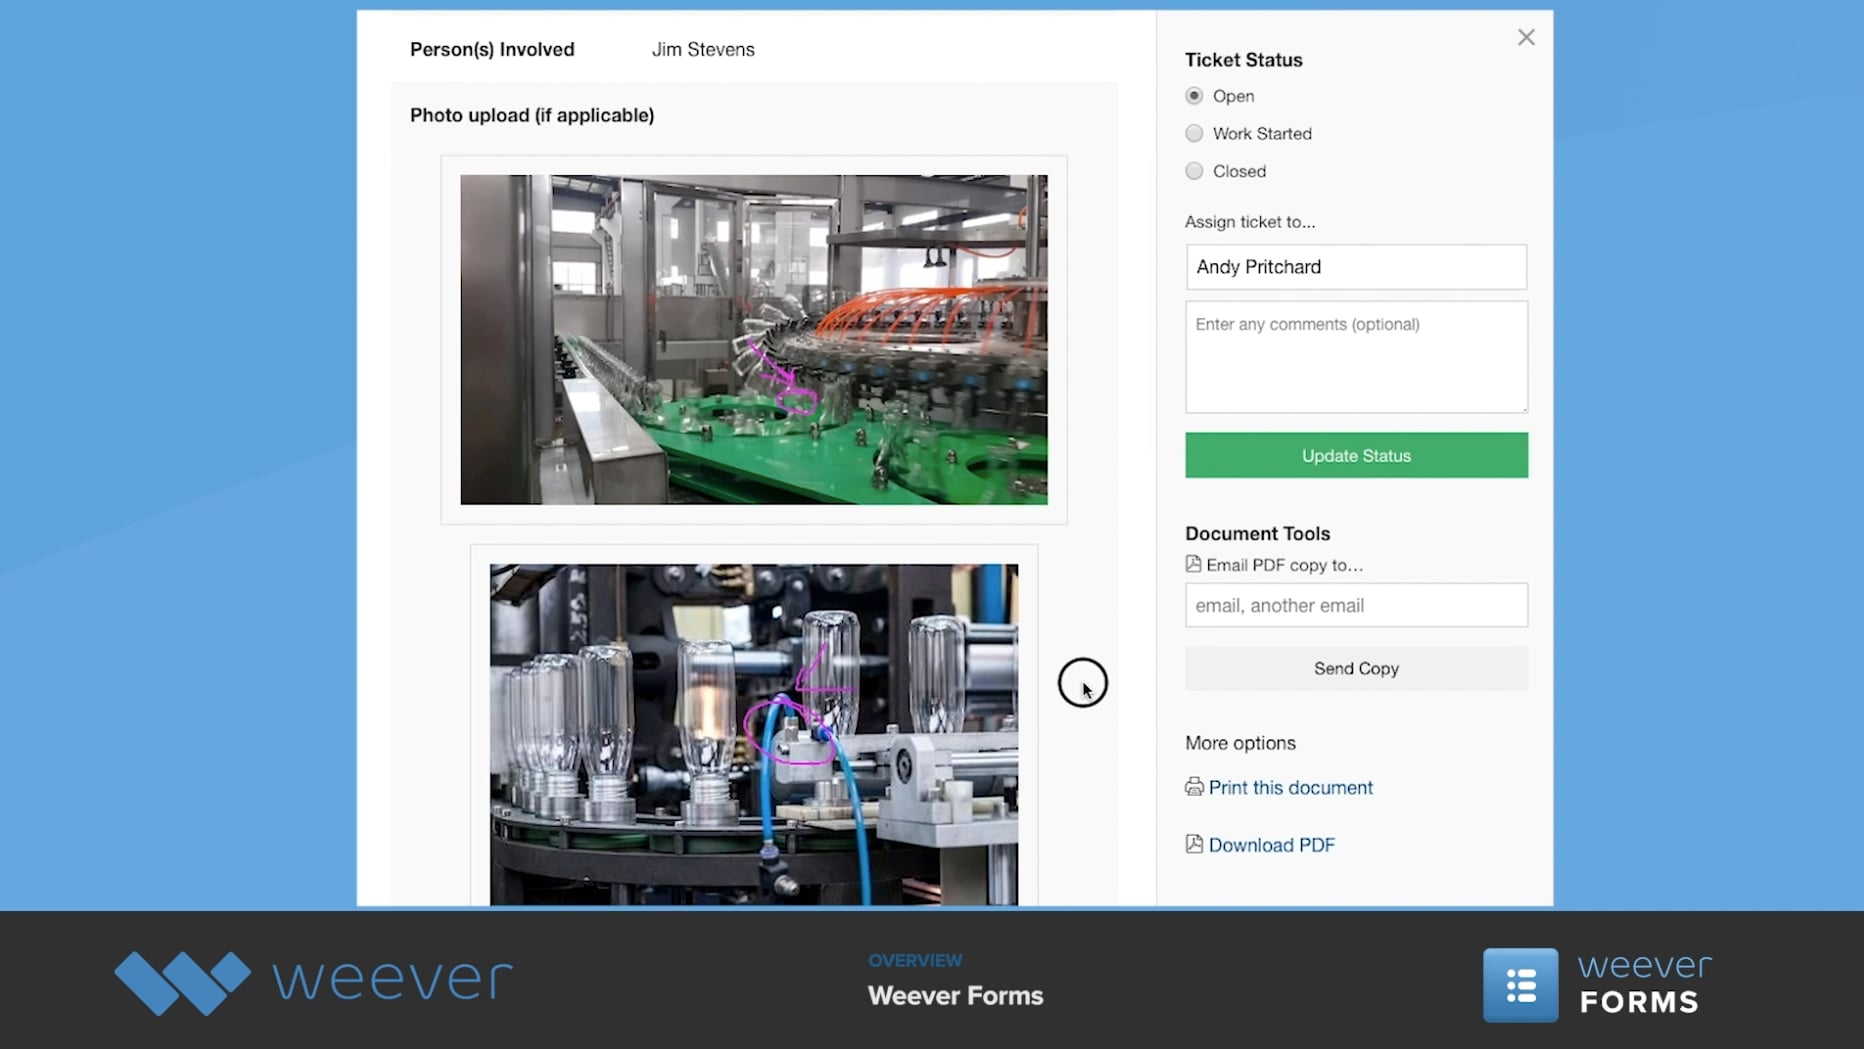Select the Open ticket status
Screen dimensions: 1864x1049
[x=1194, y=95]
